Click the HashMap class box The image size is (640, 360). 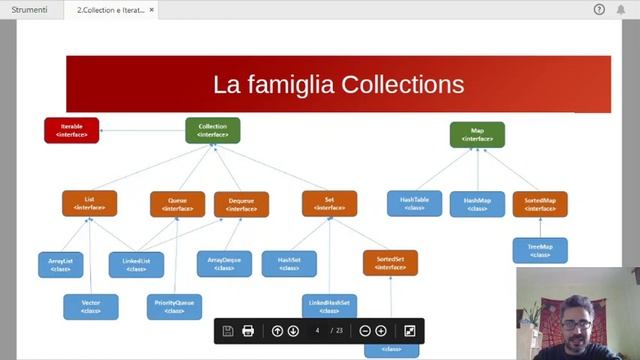pos(477,204)
